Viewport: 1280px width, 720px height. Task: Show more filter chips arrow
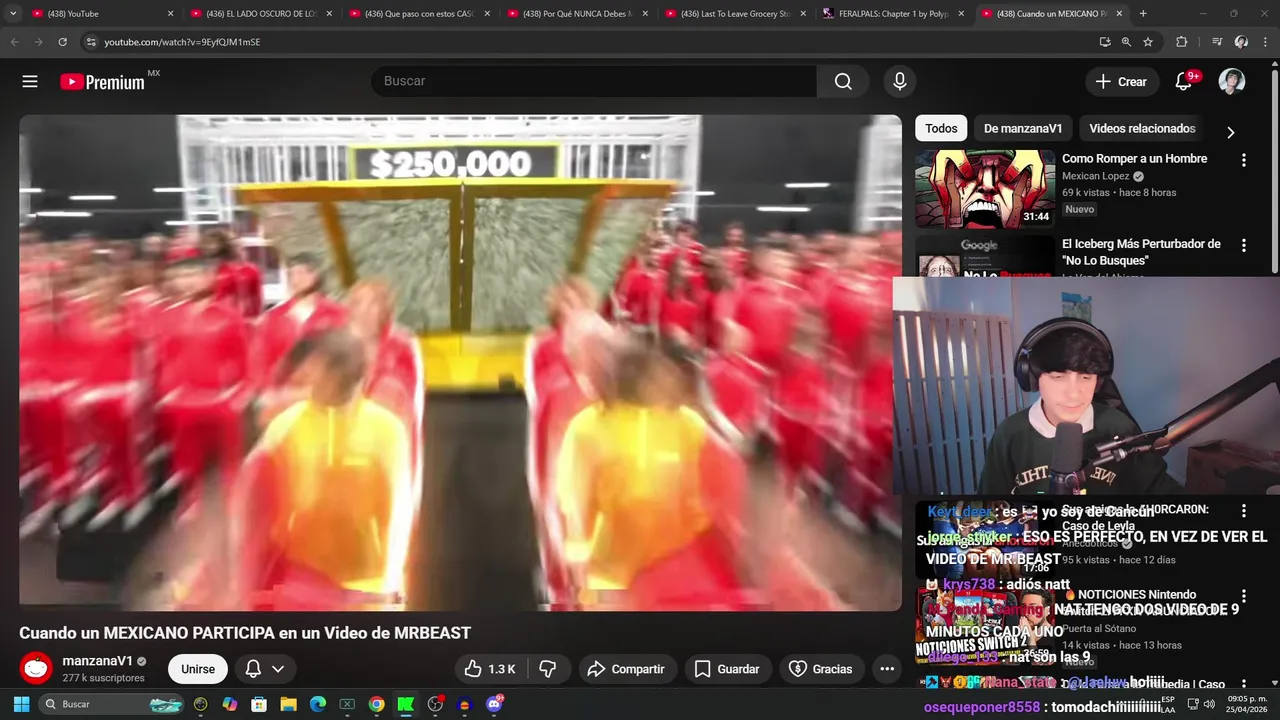coord(1230,132)
